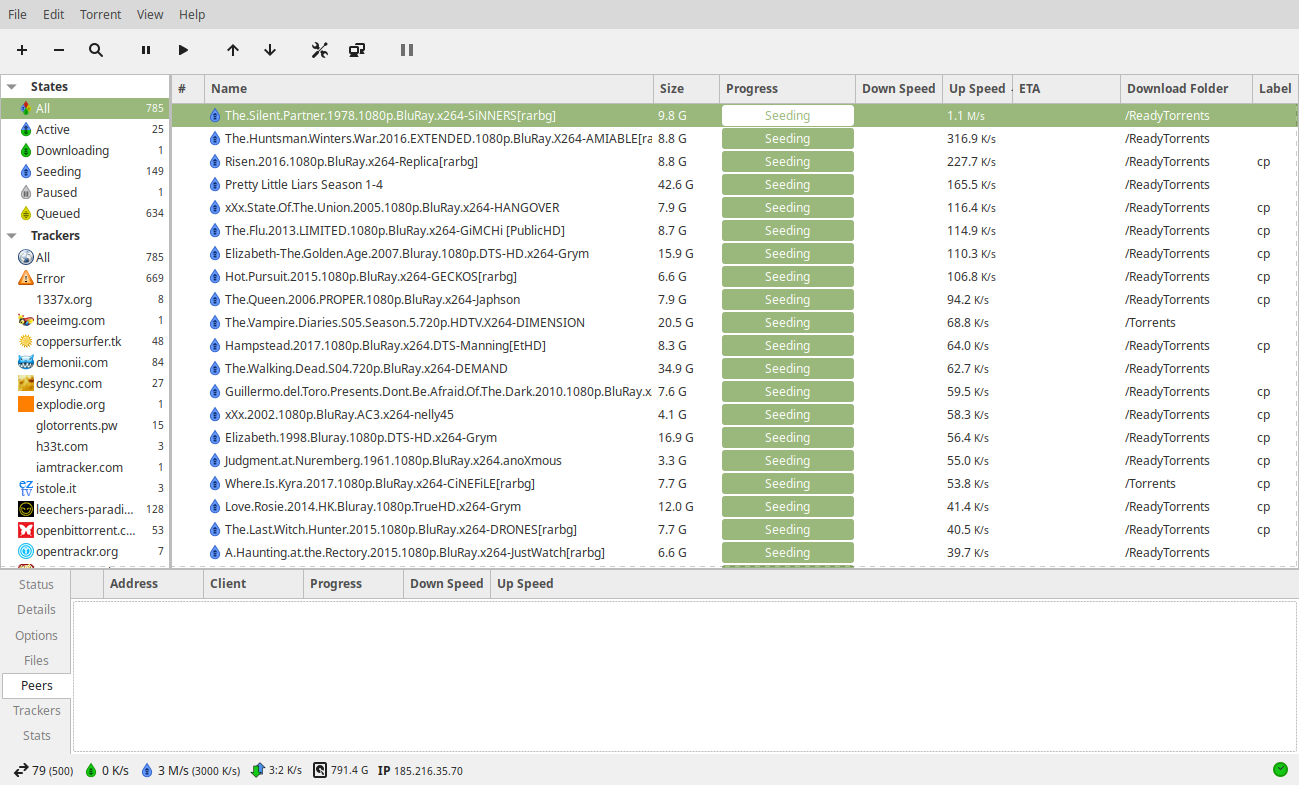Screen dimensions: 1299x785
Task: Select All under Trackers
Action: pyautogui.click(x=85, y=257)
